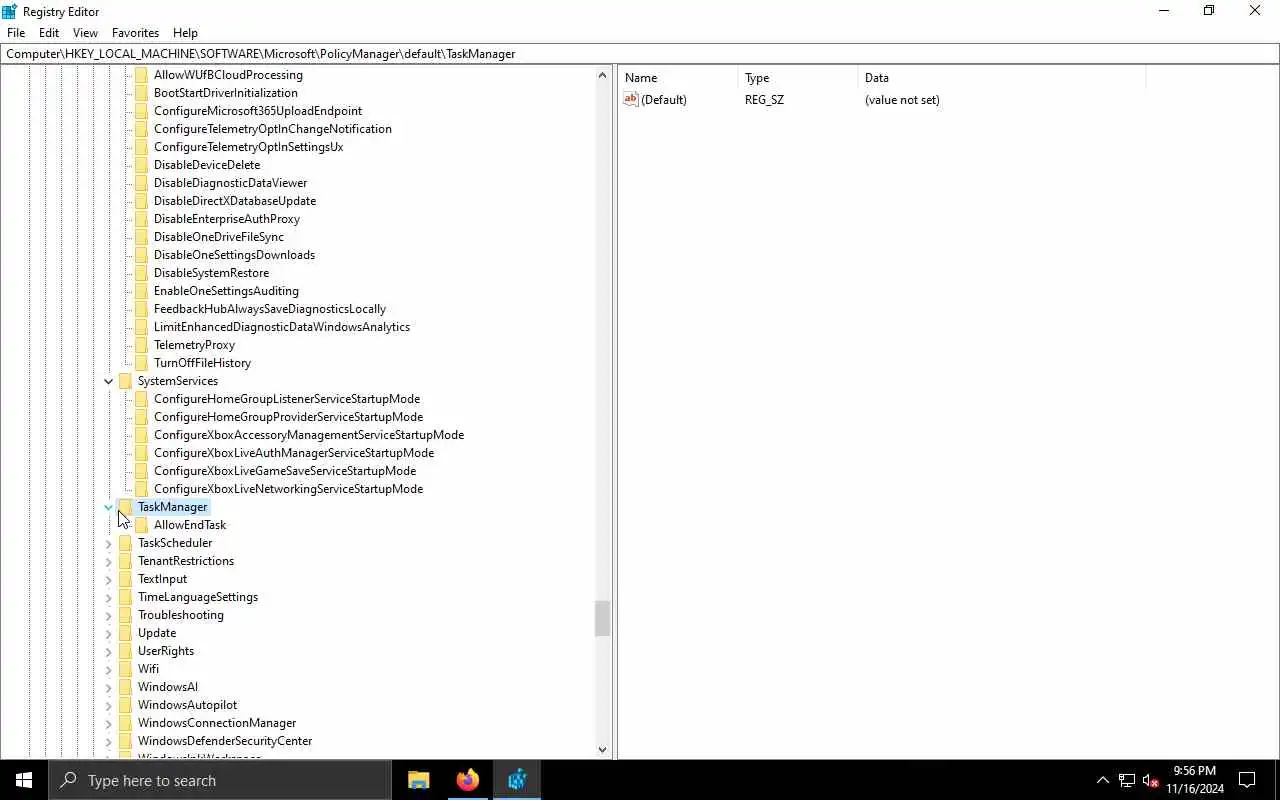This screenshot has height=800, width=1280.
Task: Select the AllowEndTask key
Action: 190,525
